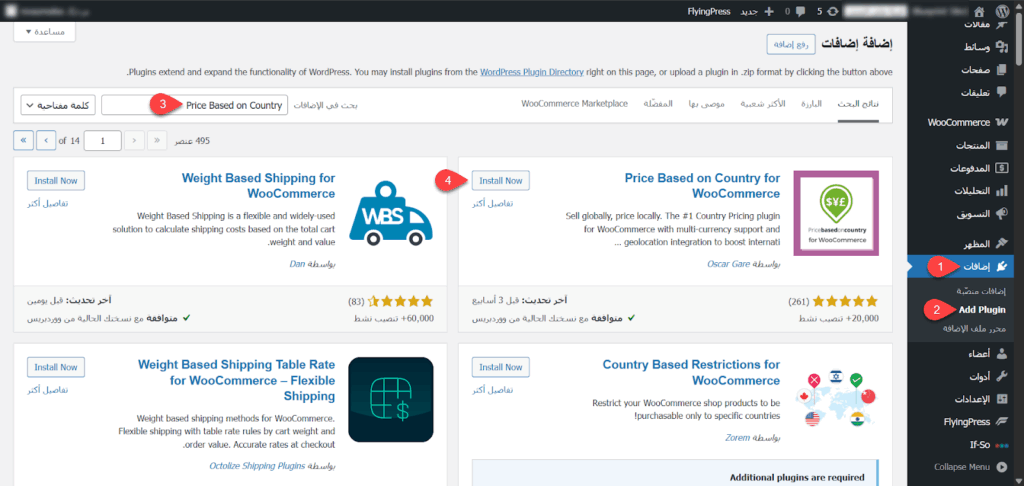Click the رفع إضافة (Upload Plugin) button
1024x486 pixels.
coord(791,44)
